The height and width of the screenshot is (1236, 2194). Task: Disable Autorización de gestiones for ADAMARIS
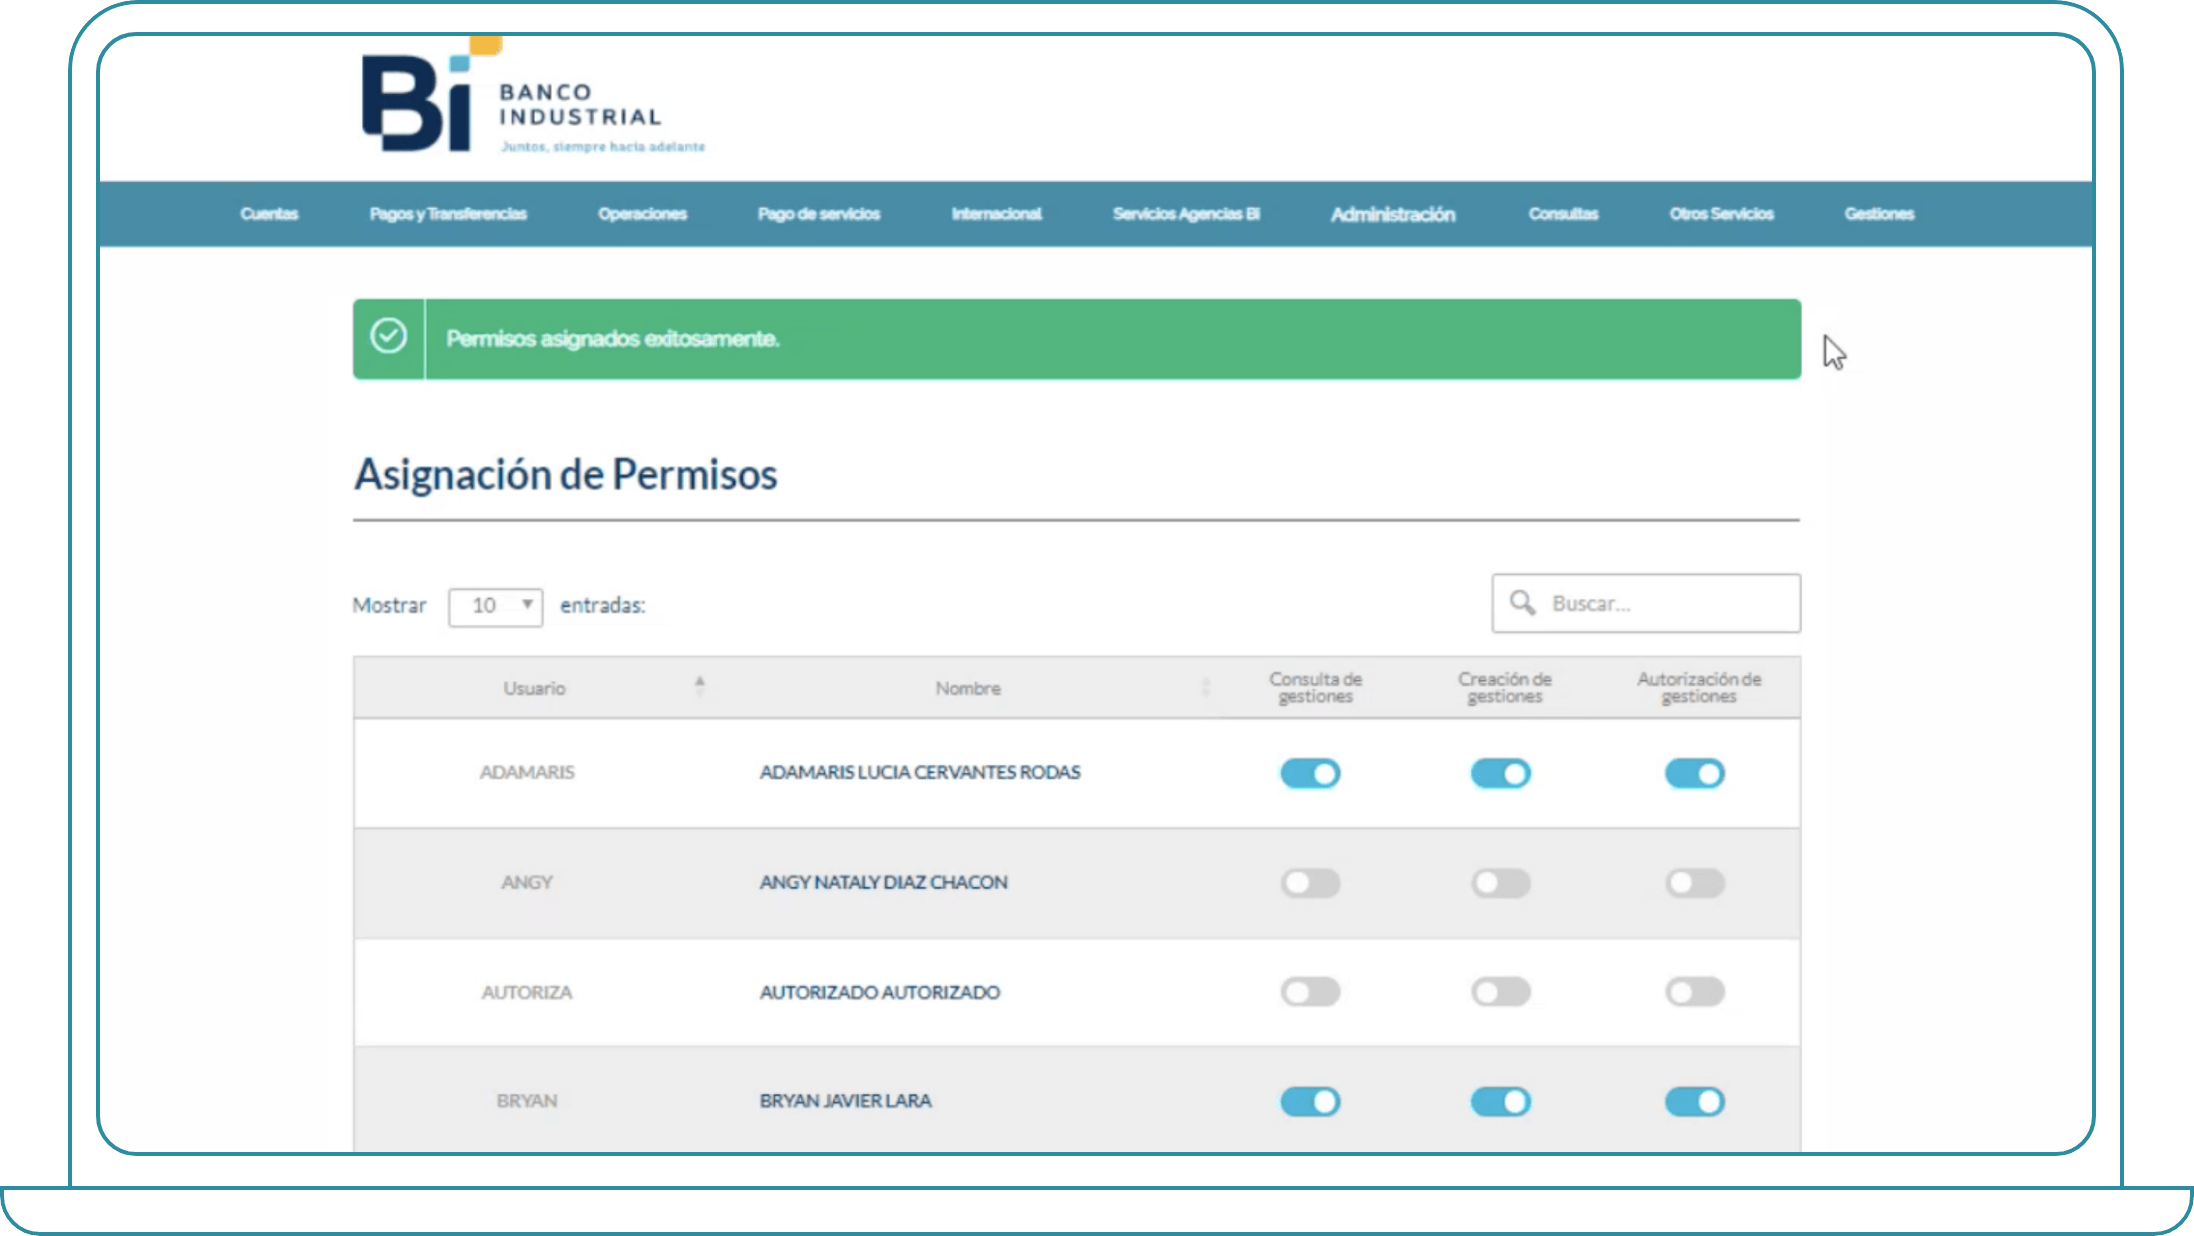1695,773
